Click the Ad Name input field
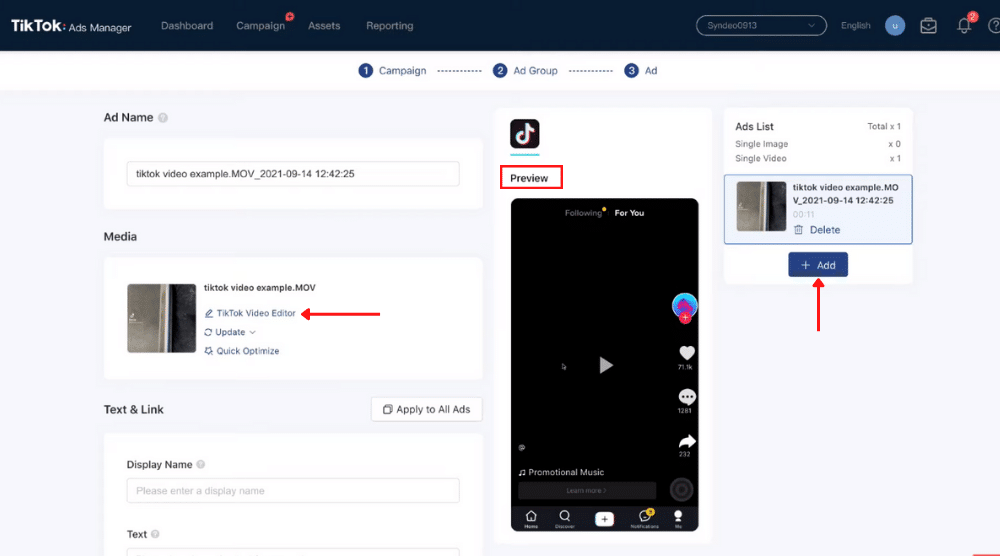 point(293,173)
